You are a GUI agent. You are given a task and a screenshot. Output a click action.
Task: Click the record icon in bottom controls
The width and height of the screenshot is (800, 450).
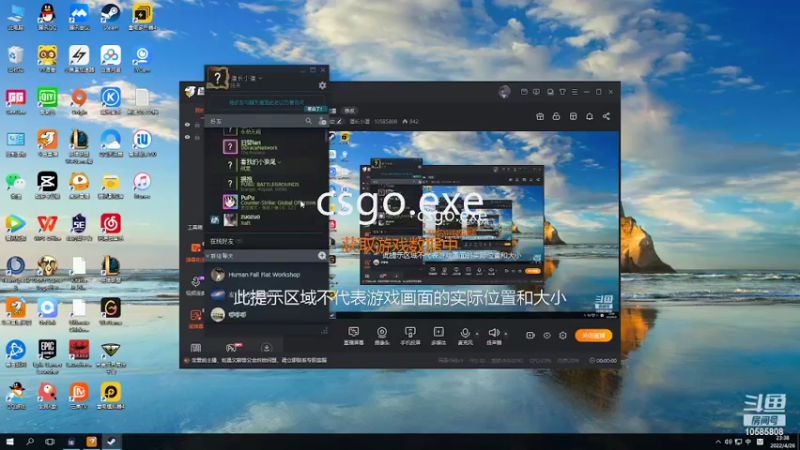click(530, 335)
